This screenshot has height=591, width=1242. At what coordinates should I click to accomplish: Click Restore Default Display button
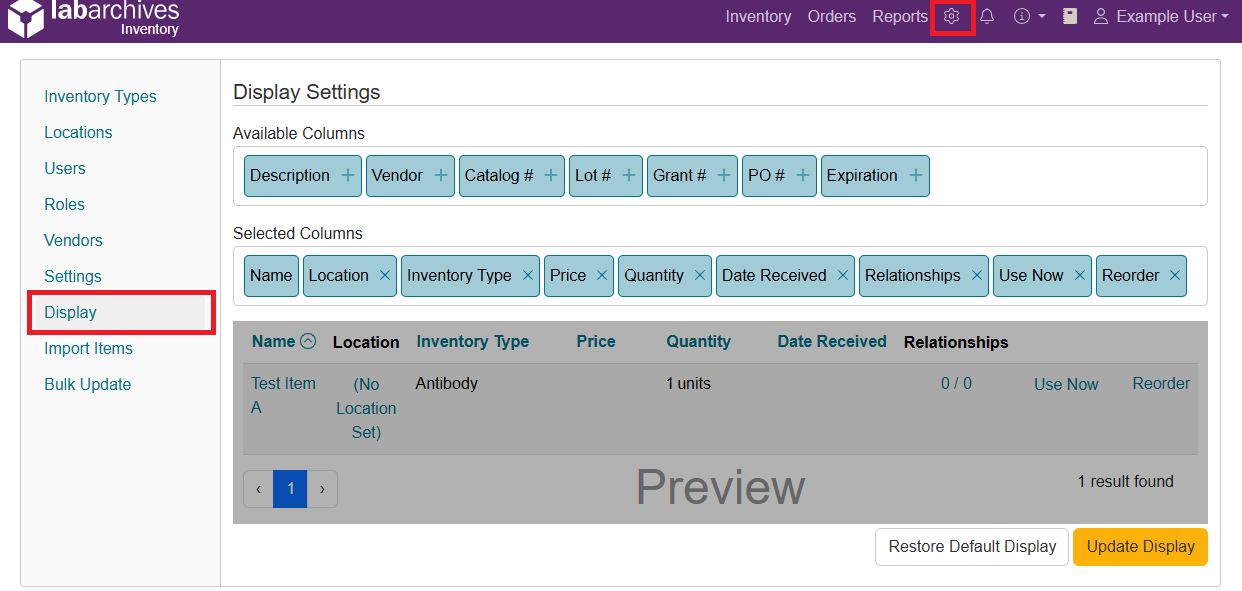point(972,547)
